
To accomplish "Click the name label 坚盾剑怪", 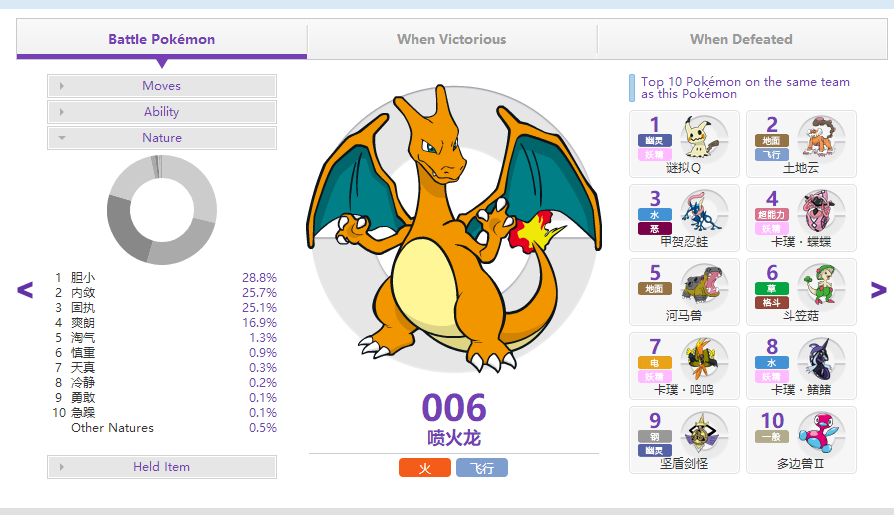I will tap(684, 464).
